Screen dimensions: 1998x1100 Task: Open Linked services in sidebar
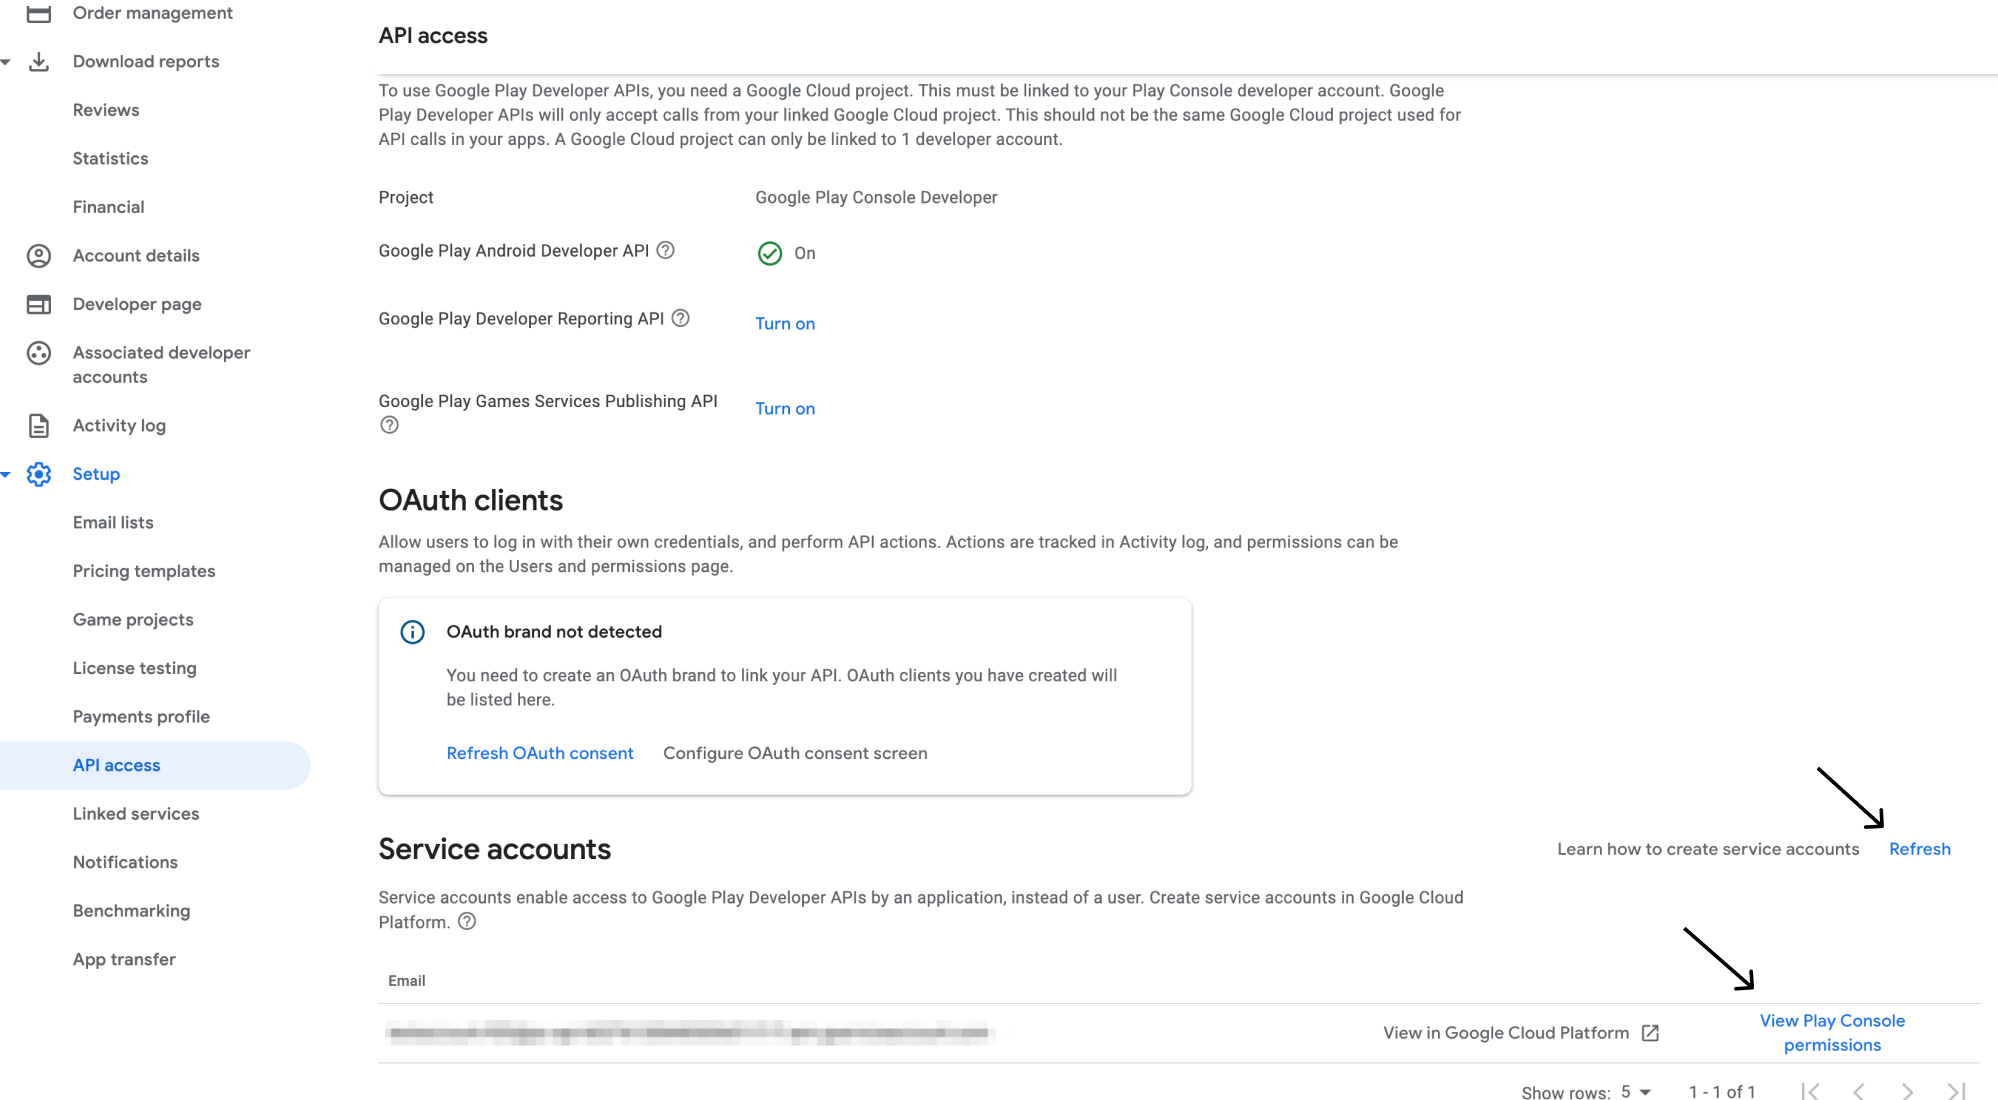click(136, 814)
